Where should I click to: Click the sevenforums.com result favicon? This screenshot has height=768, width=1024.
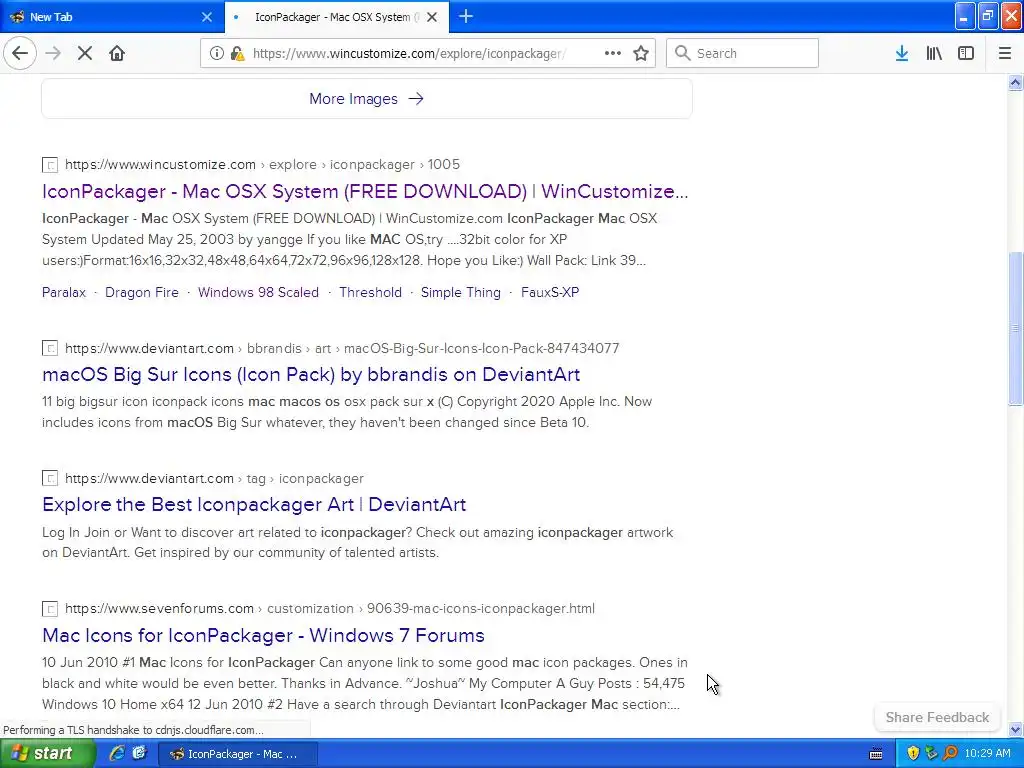coord(50,609)
